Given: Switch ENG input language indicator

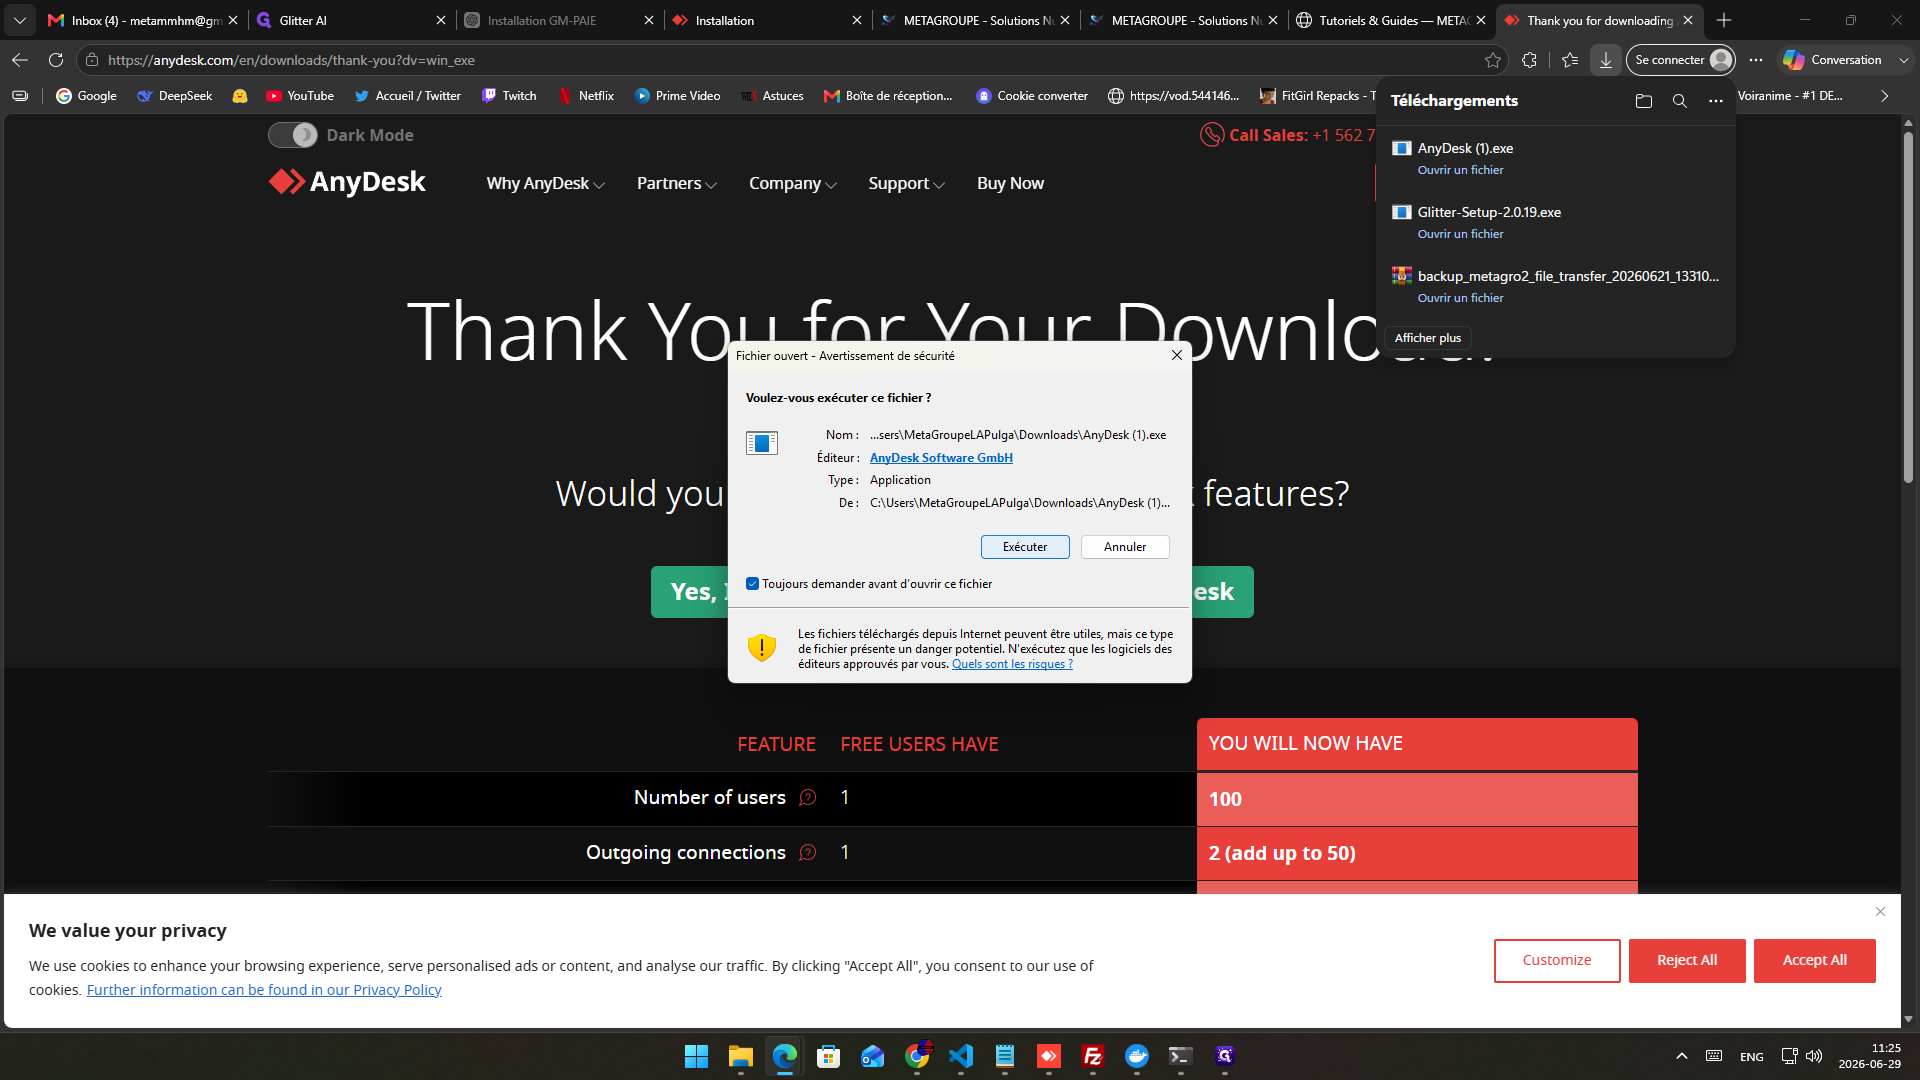Looking at the screenshot, I should point(1751,1057).
